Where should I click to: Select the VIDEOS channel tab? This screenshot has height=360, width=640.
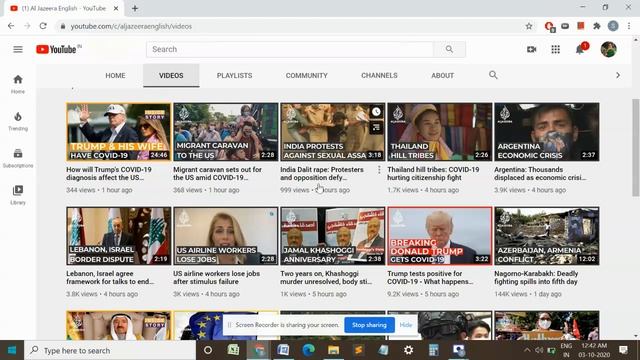coord(171,76)
